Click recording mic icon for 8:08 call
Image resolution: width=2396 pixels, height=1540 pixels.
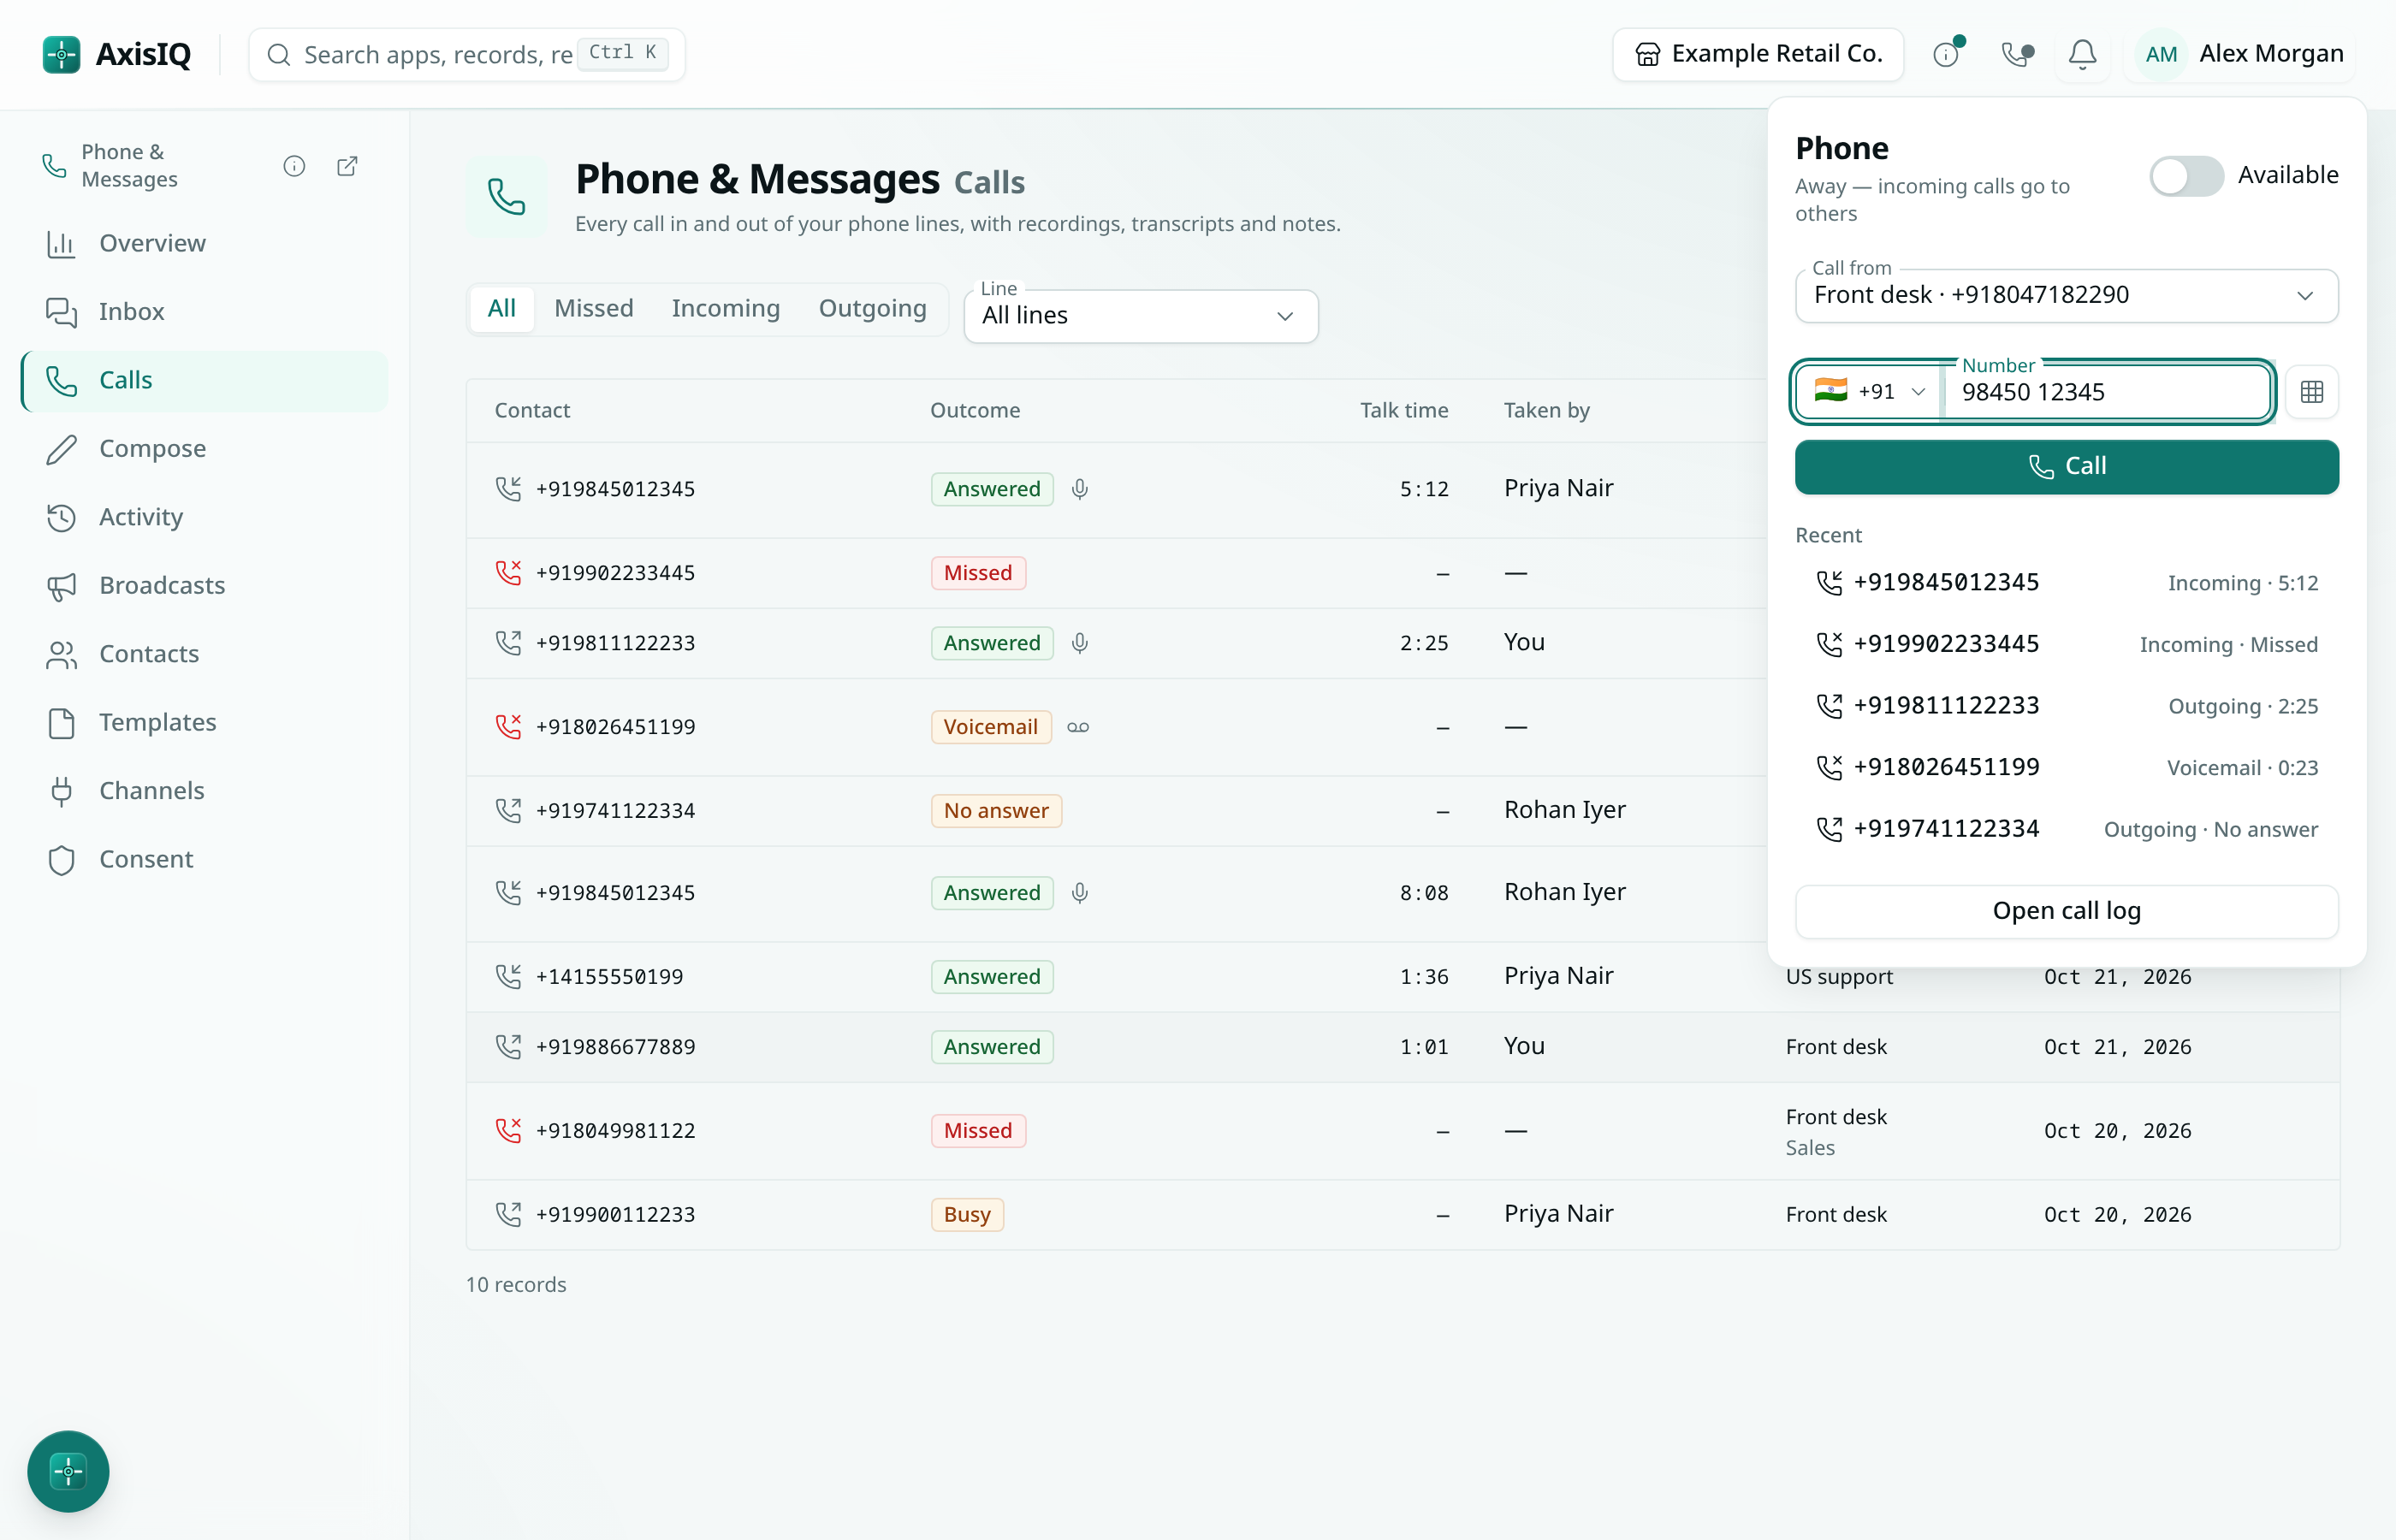pyautogui.click(x=1080, y=893)
